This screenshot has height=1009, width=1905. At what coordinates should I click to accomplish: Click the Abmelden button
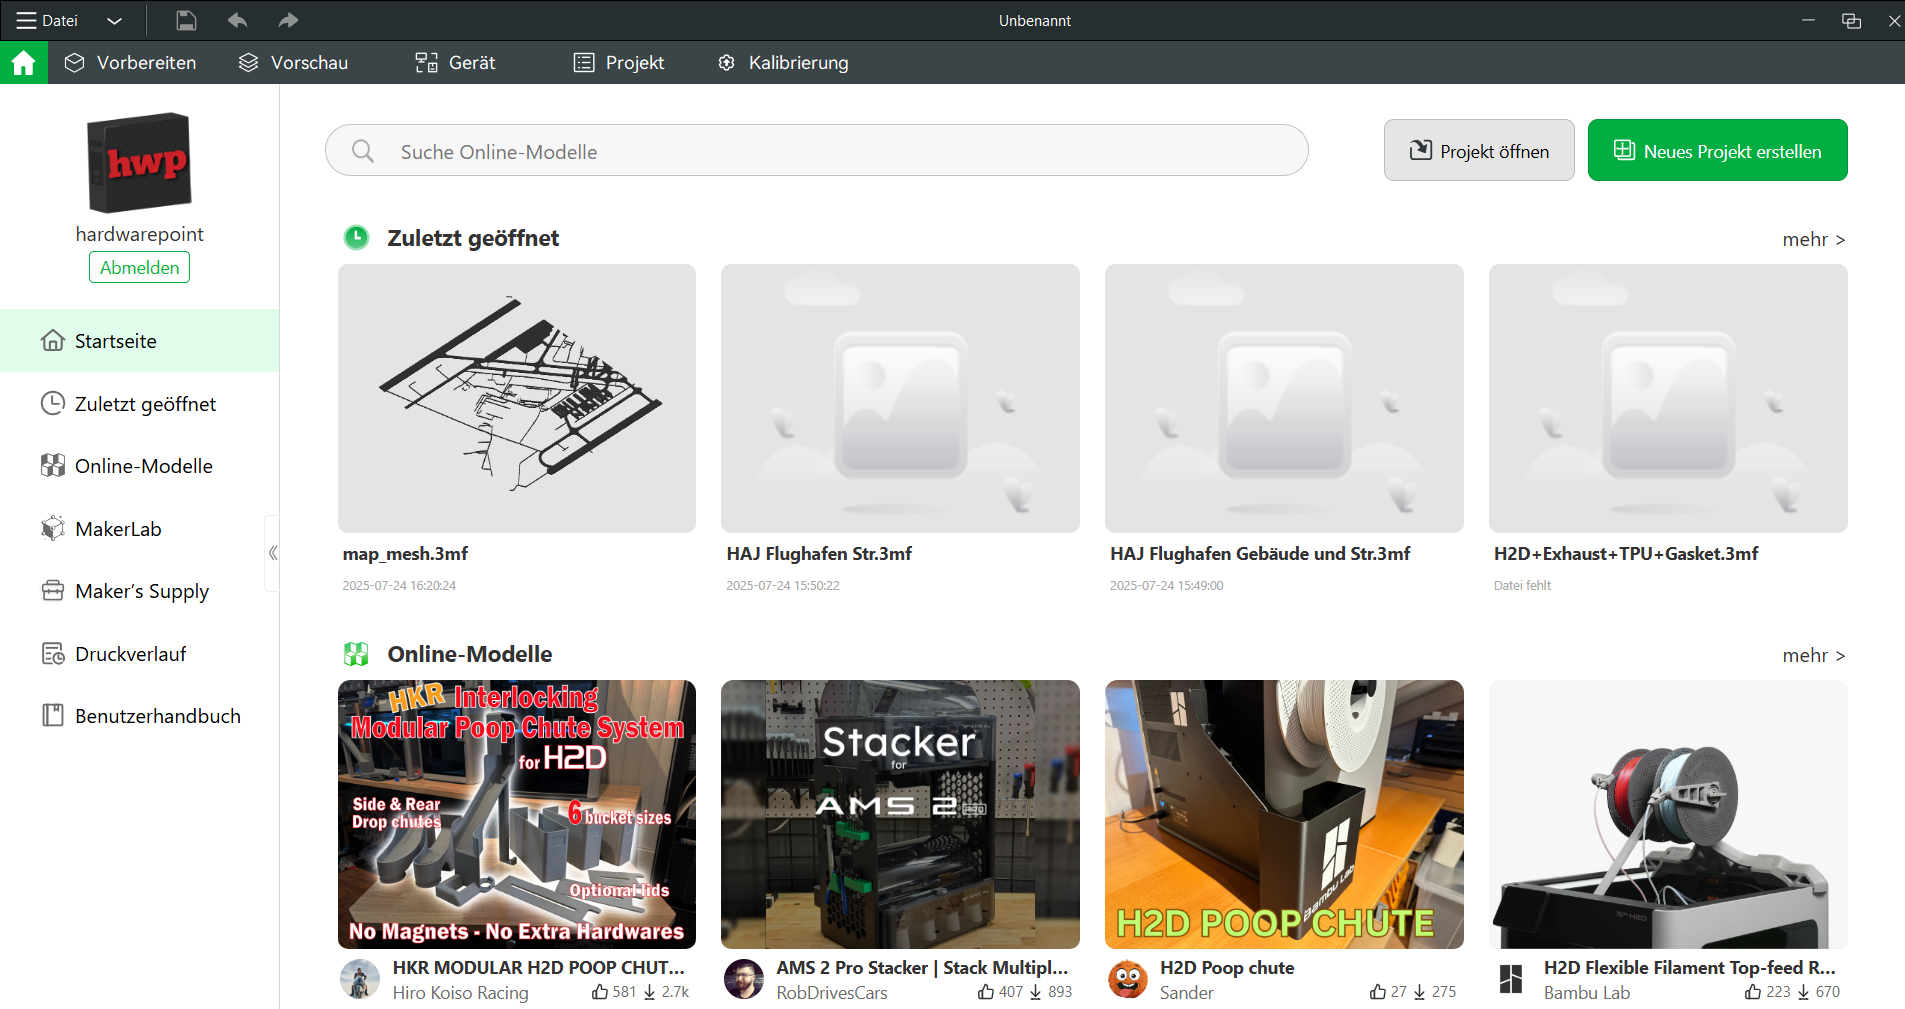point(139,267)
